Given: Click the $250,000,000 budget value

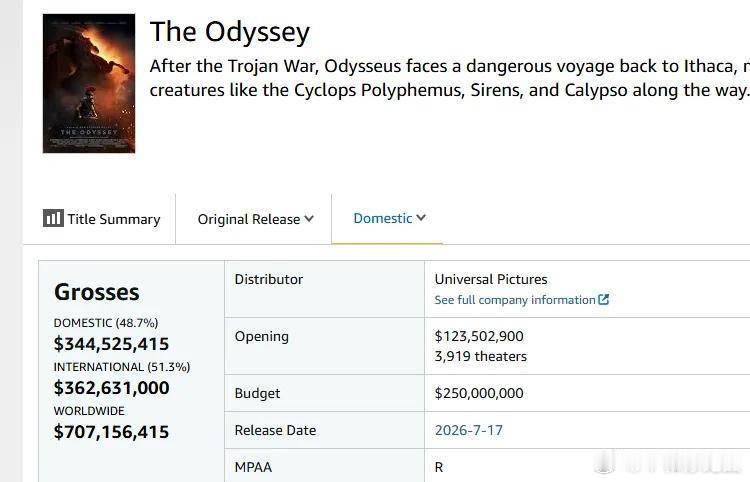Looking at the screenshot, I should pos(479,393).
